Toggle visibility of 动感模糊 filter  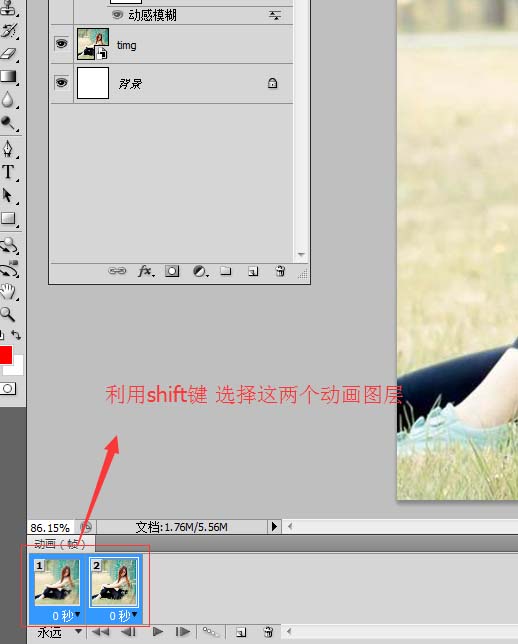click(117, 15)
